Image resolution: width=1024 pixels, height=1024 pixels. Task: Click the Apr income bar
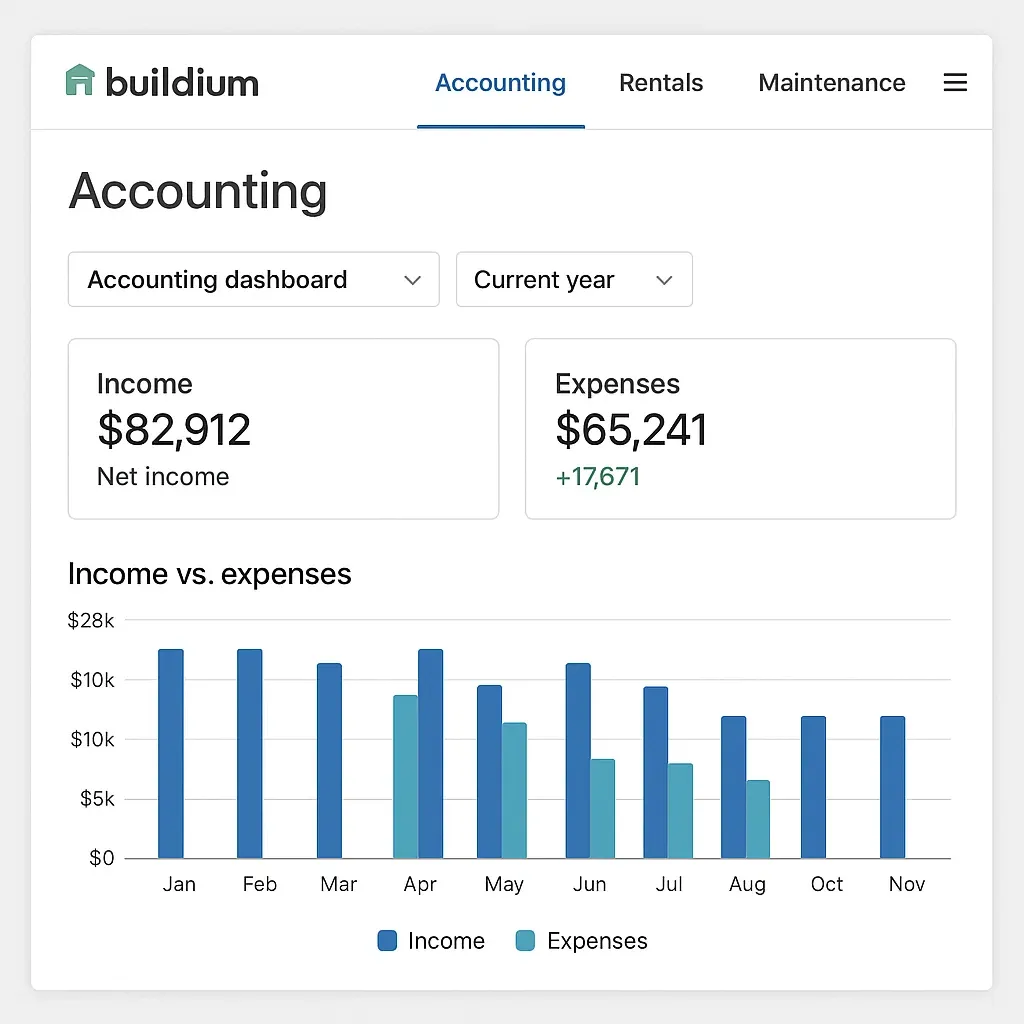click(x=430, y=754)
